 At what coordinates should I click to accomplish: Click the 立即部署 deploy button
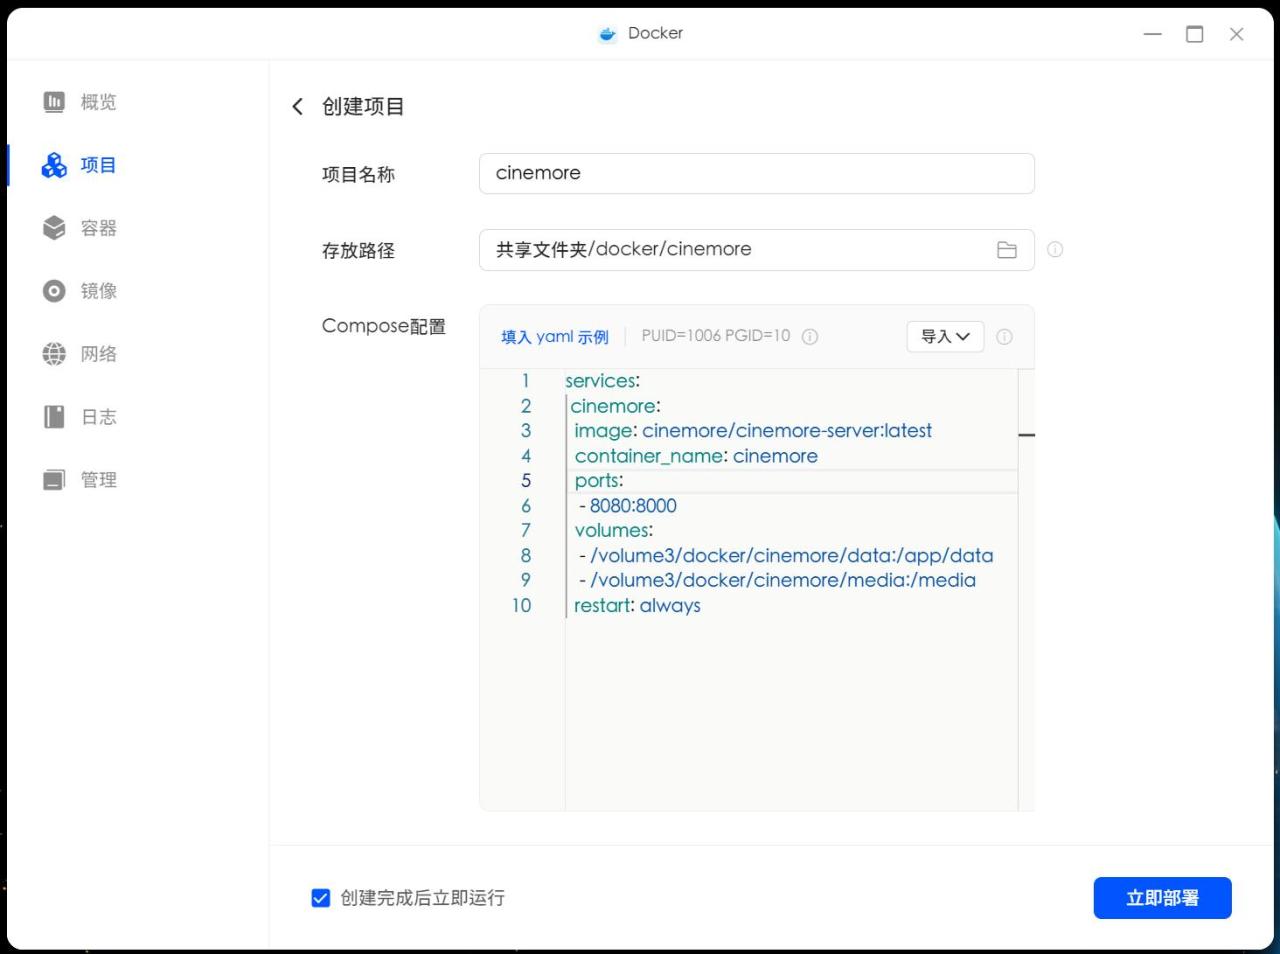click(1162, 898)
